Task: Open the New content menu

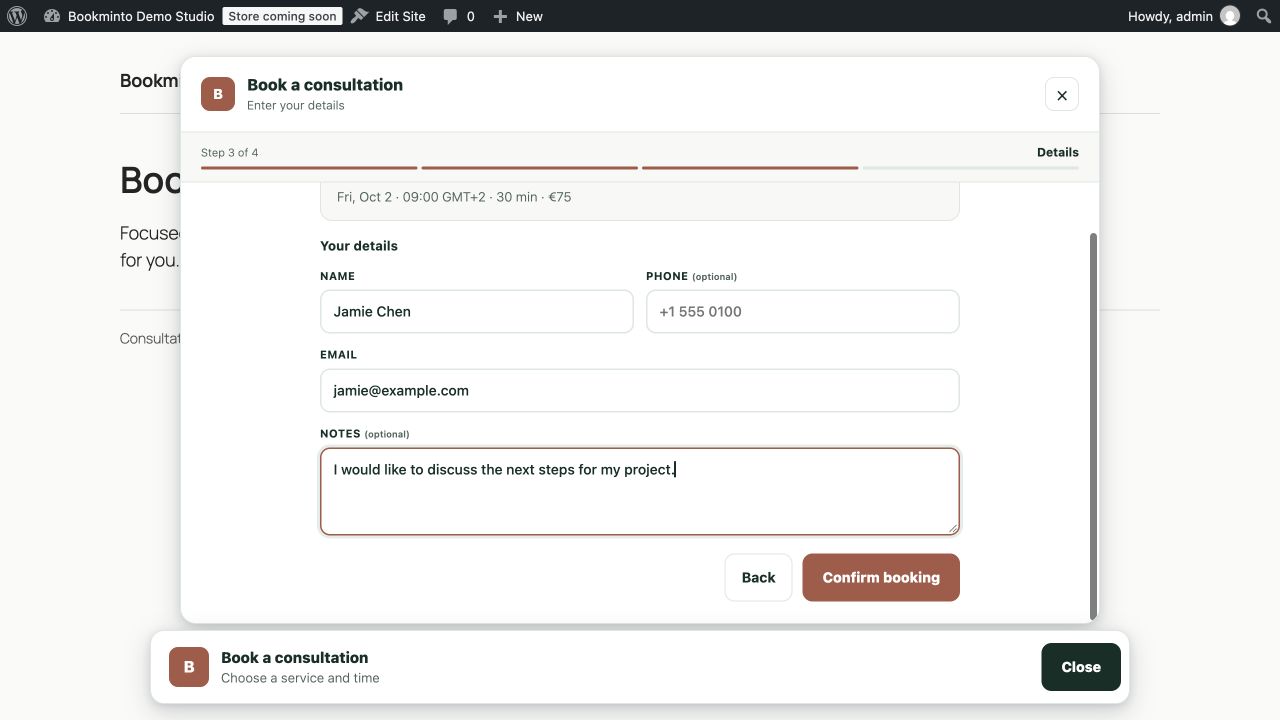Action: coord(529,16)
